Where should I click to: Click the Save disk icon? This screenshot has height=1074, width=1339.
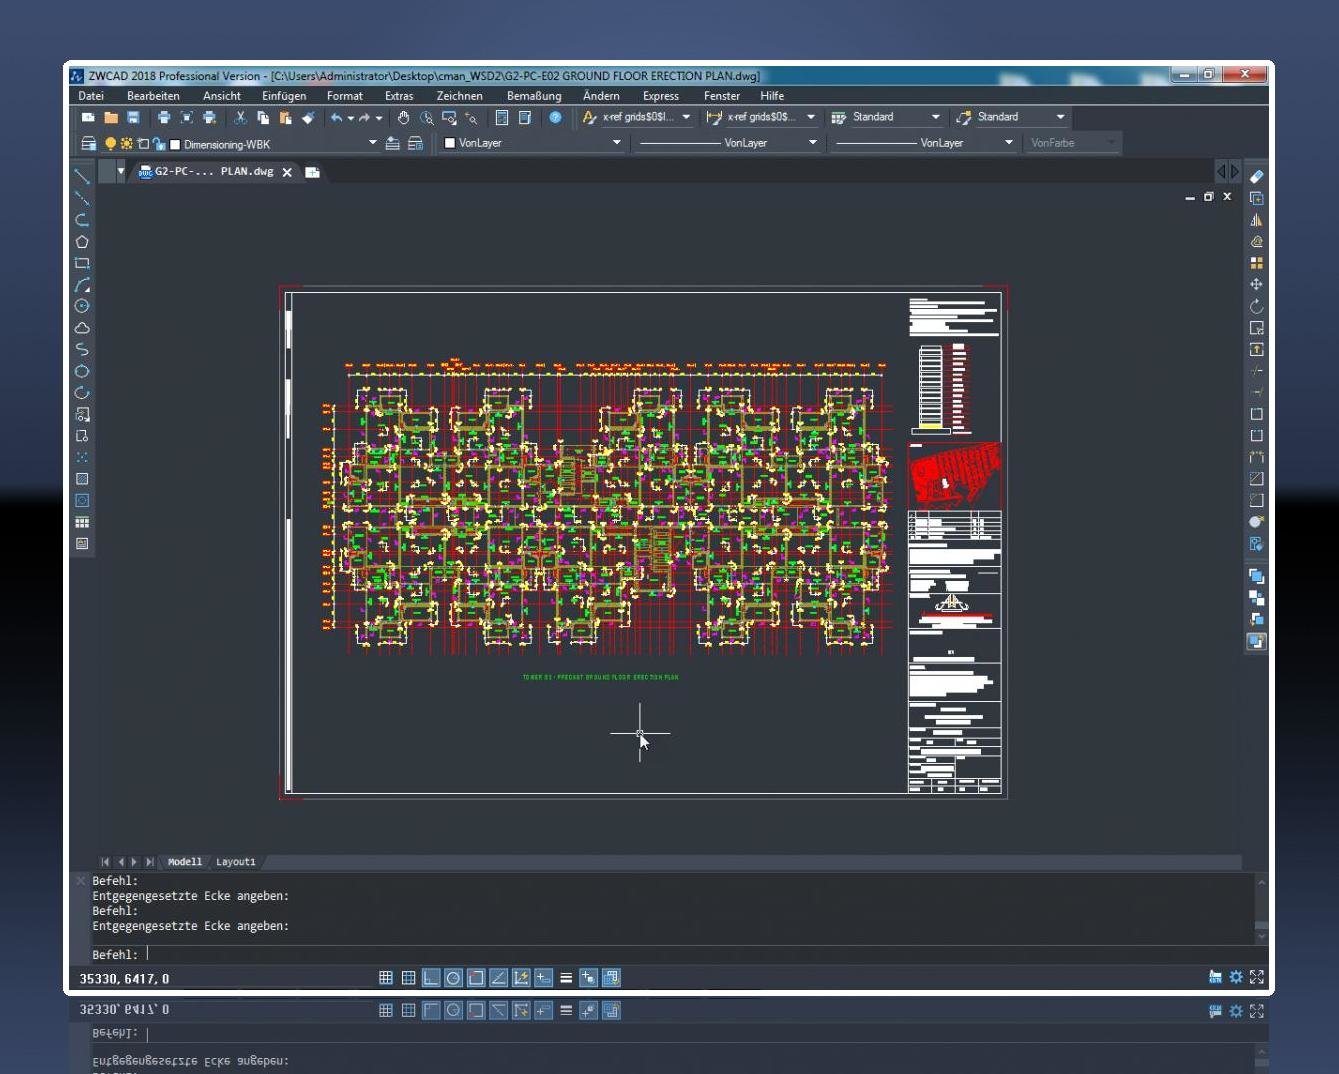click(133, 118)
